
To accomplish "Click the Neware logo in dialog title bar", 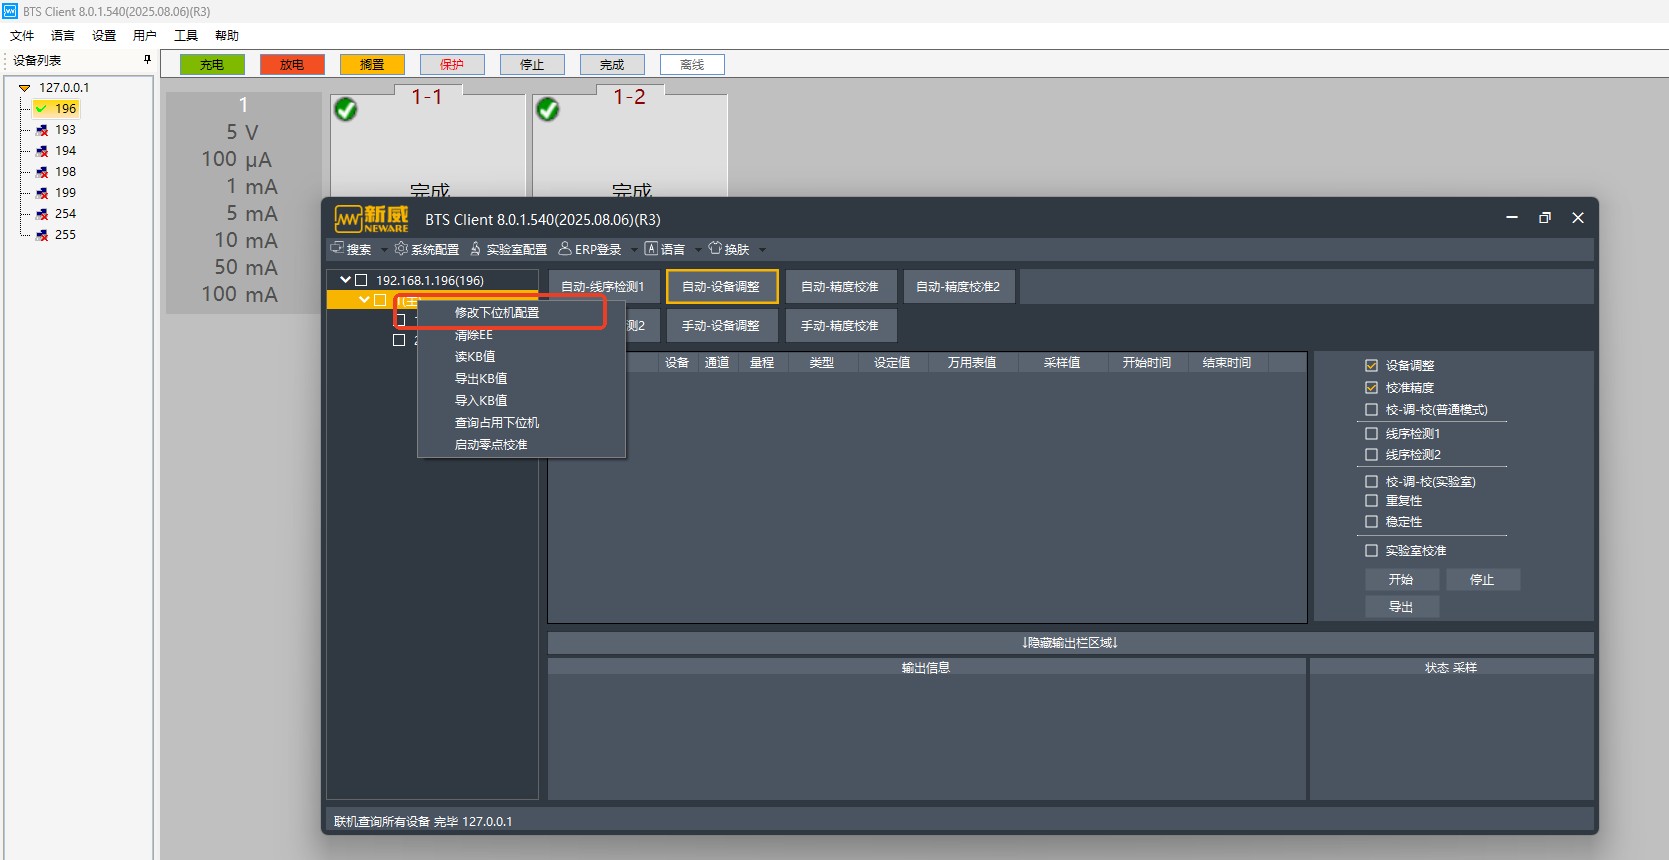I will pyautogui.click(x=371, y=219).
